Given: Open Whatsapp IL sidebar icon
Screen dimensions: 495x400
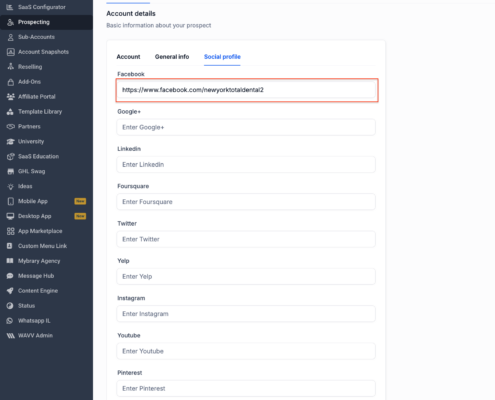Looking at the screenshot, I should click(x=10, y=321).
